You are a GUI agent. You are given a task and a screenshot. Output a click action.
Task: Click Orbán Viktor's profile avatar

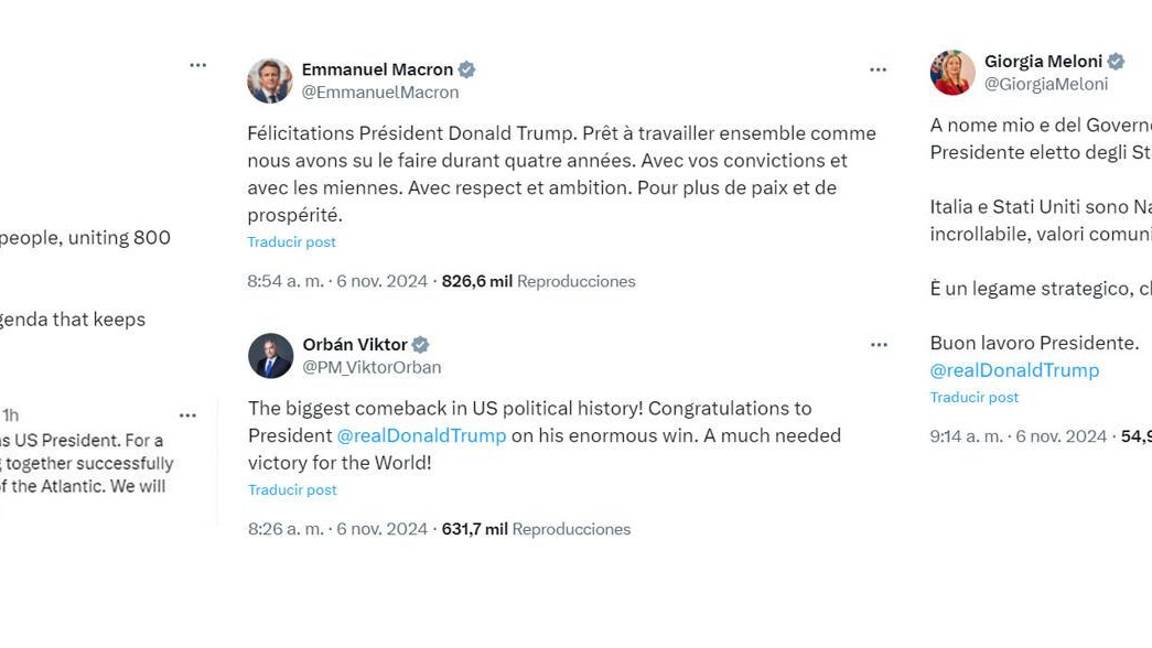point(270,354)
